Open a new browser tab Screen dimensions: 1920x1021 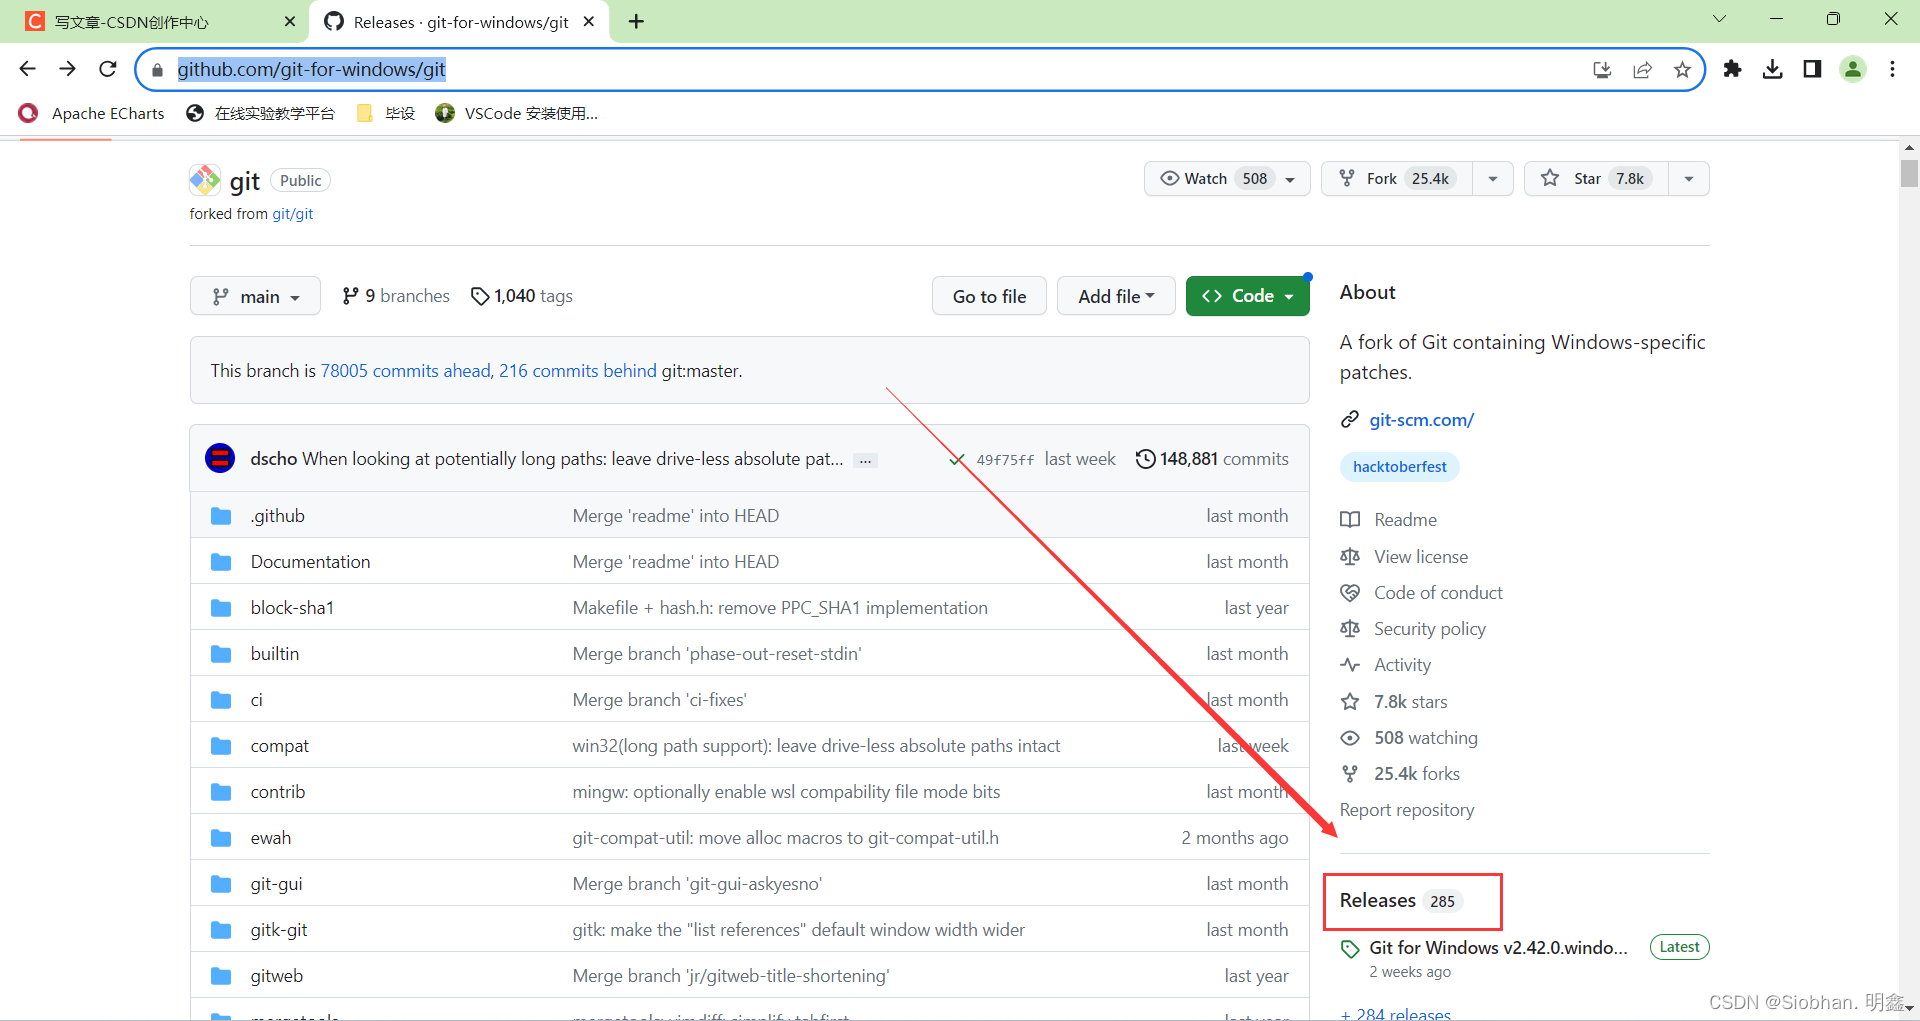click(x=636, y=21)
